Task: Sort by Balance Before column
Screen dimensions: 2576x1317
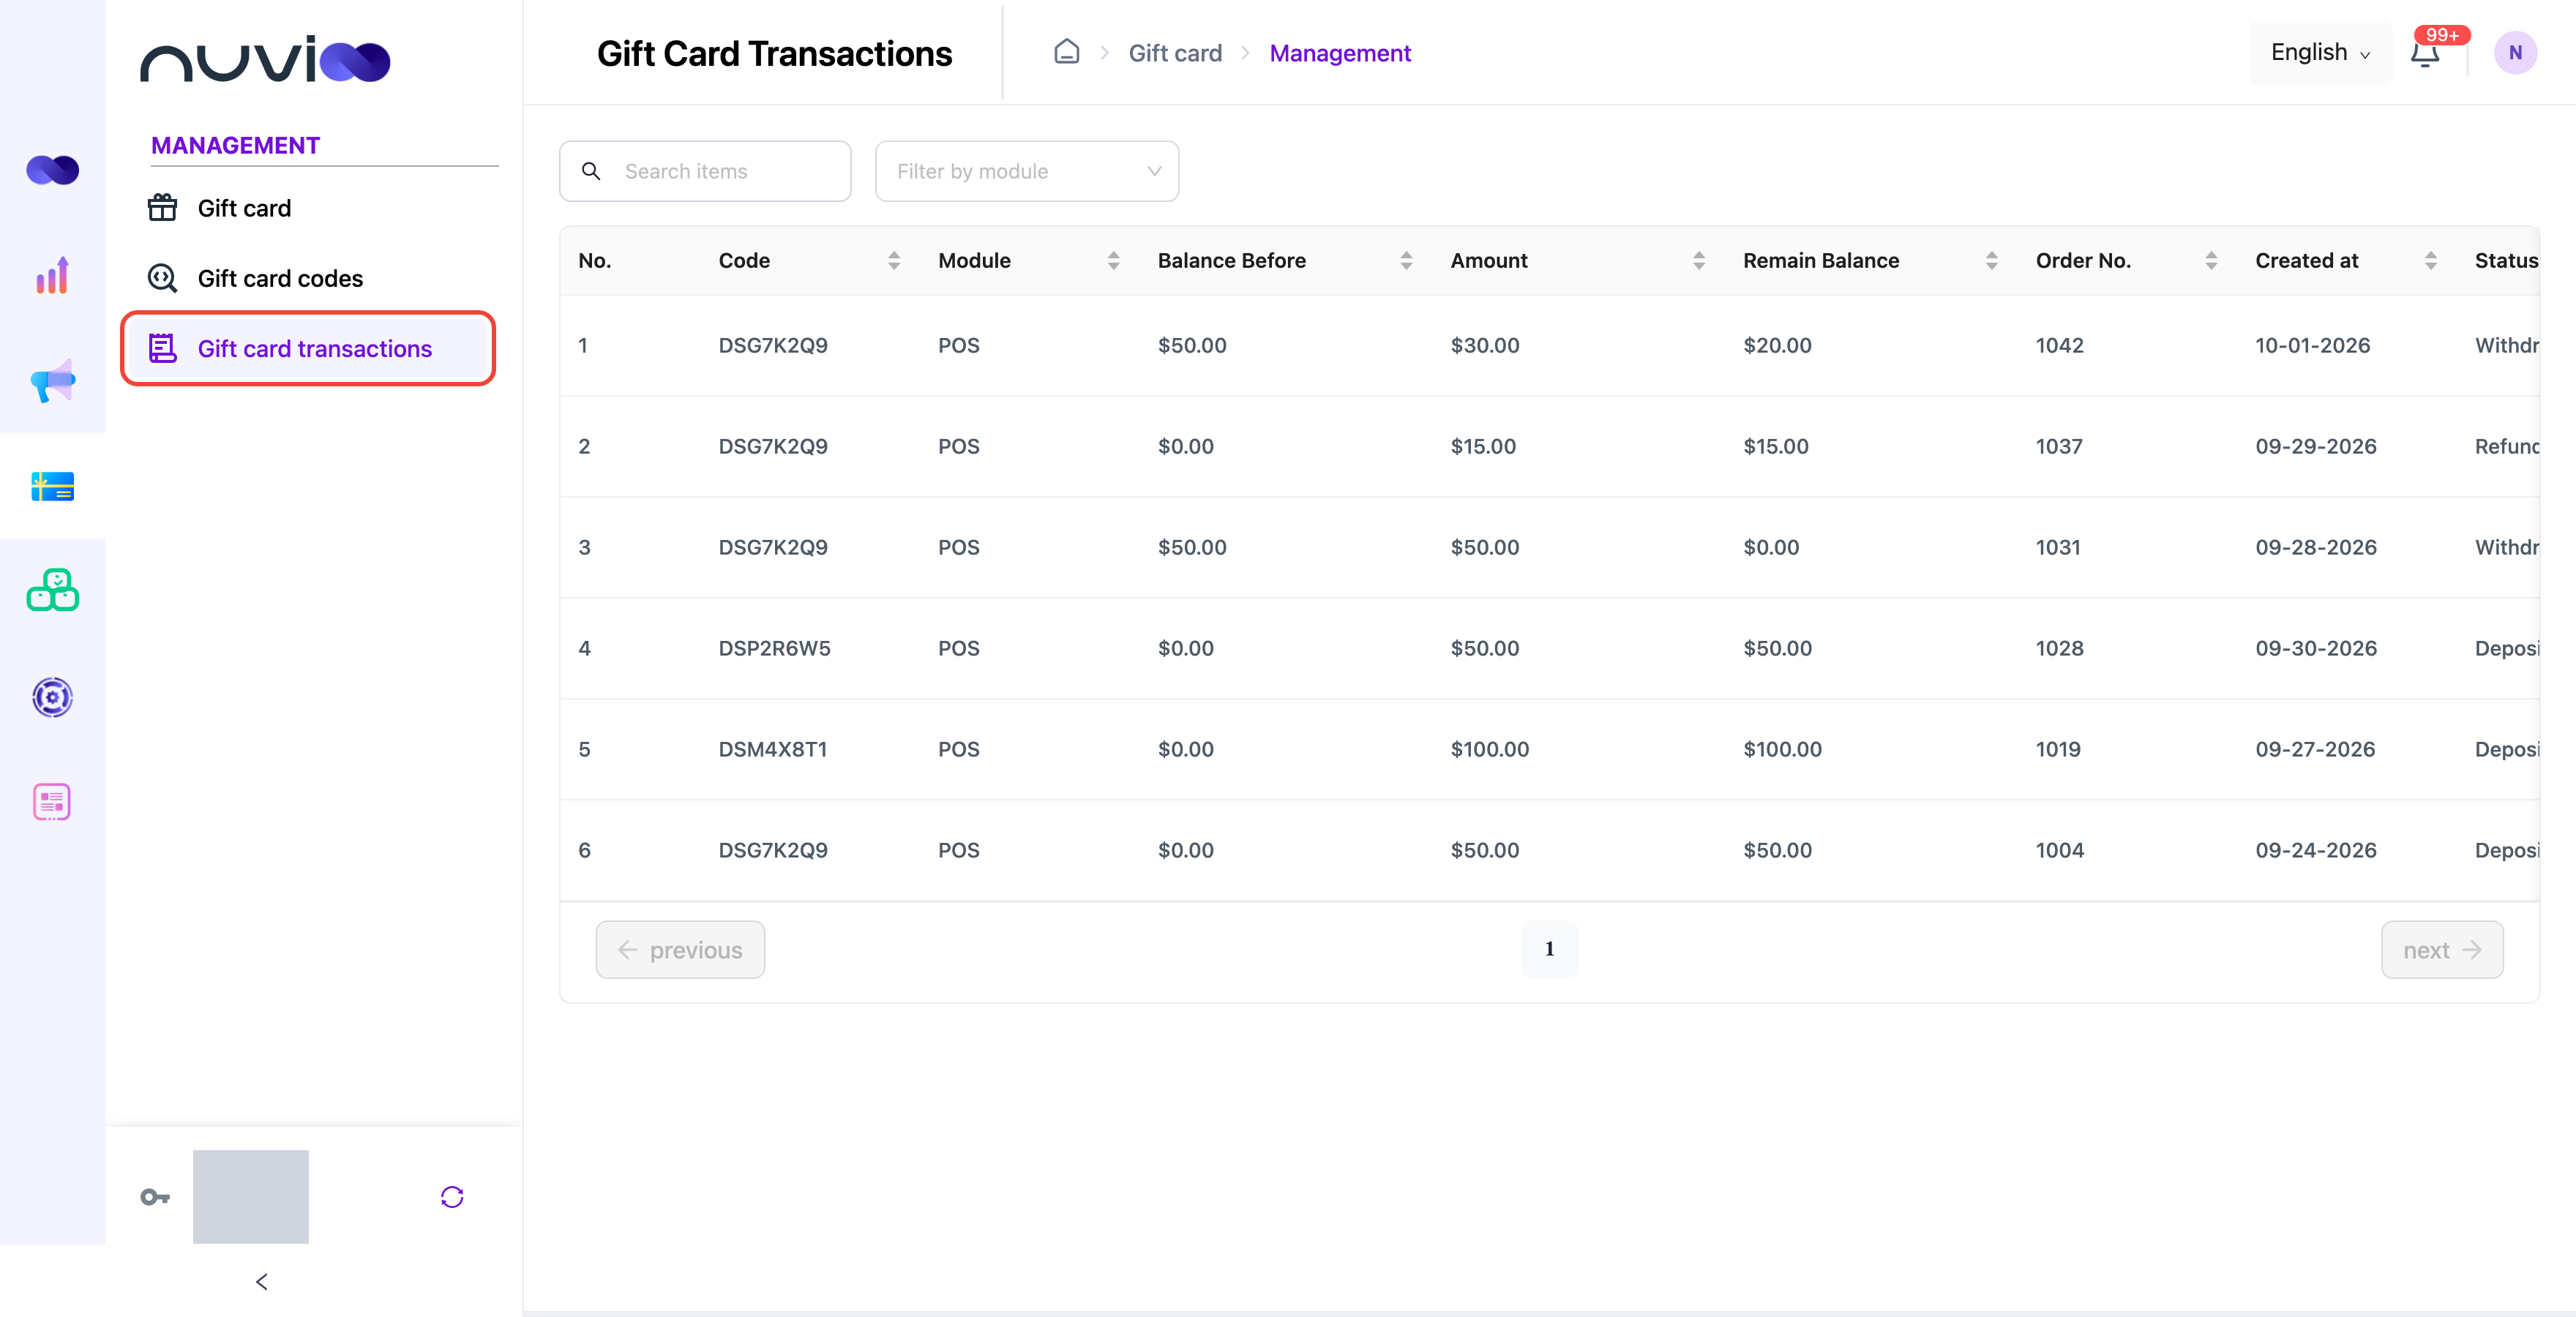Action: pos(1406,261)
